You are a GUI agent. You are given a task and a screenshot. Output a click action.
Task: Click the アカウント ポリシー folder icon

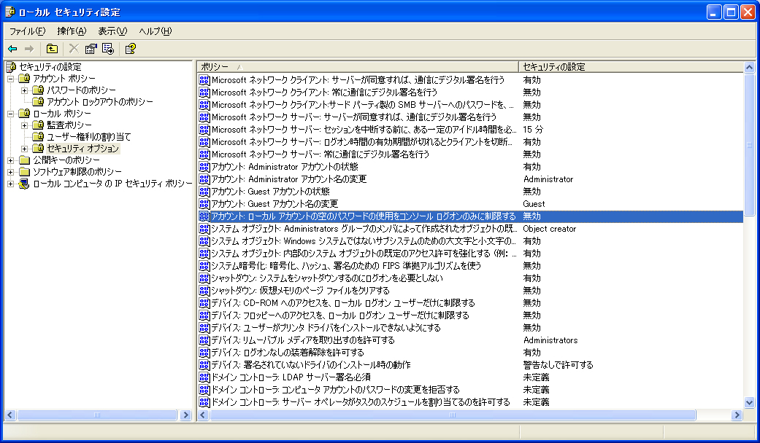point(24,79)
